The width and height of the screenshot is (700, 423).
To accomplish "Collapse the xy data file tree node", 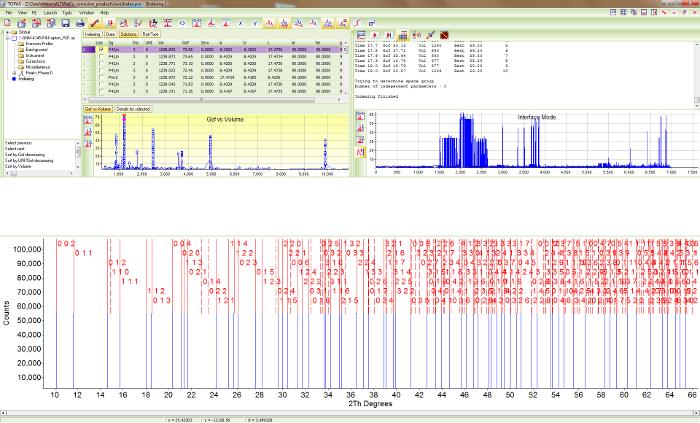I will 8,39.
